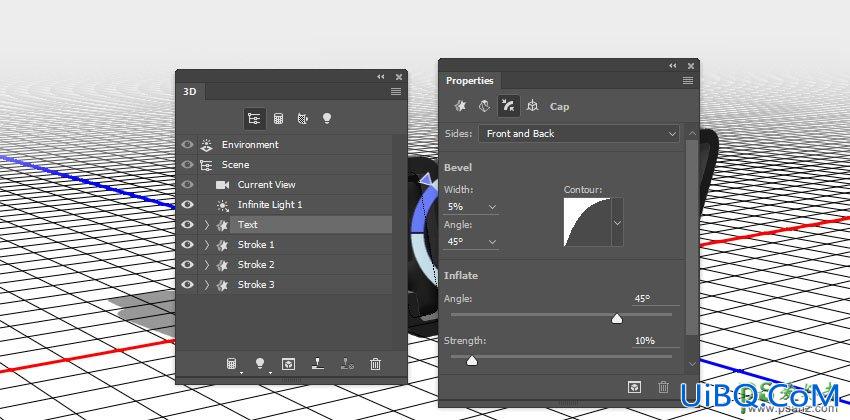Hide the Text mesh
This screenshot has height=420, width=850.
(187, 224)
